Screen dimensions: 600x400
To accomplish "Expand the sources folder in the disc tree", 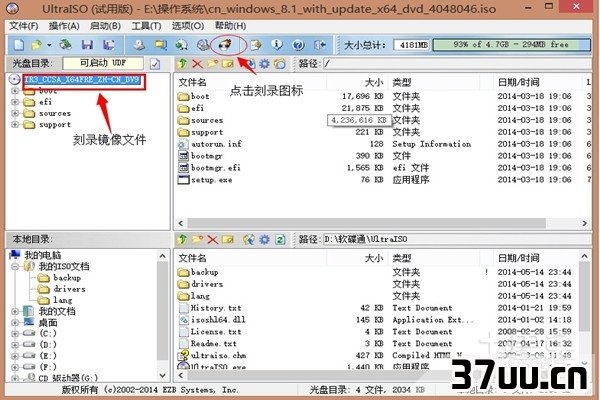I will [x=15, y=113].
